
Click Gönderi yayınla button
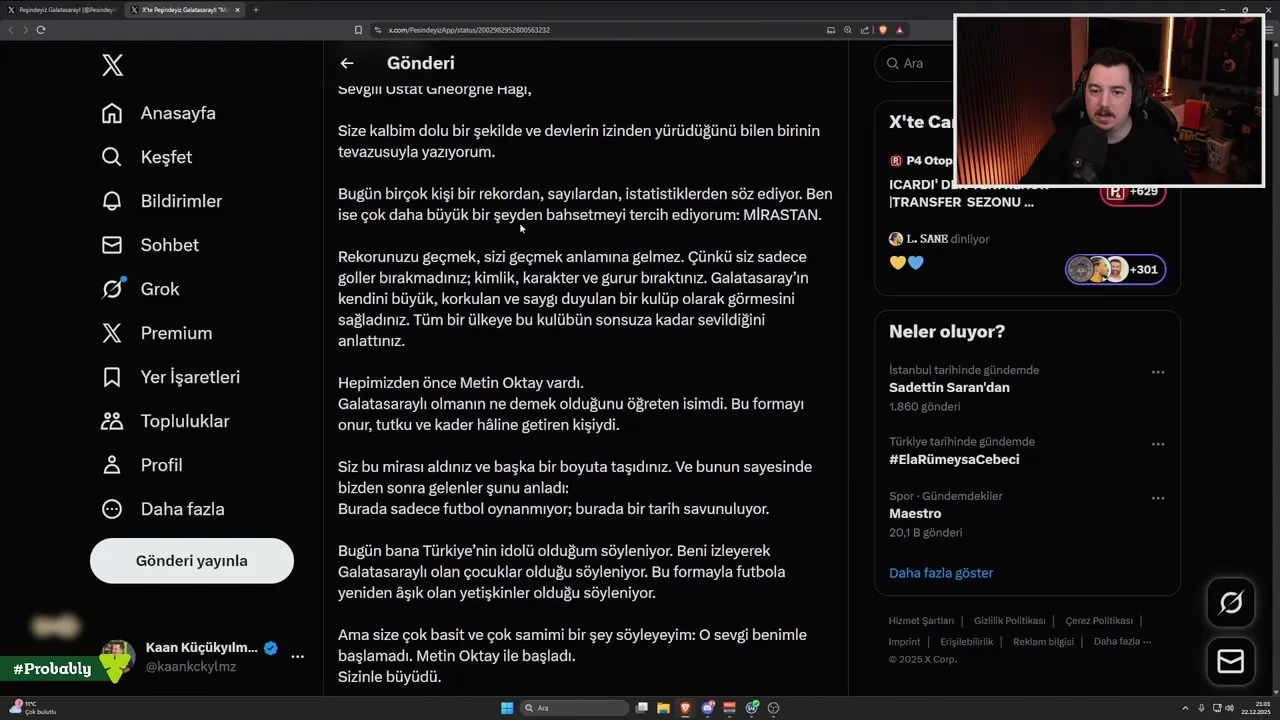coord(192,561)
